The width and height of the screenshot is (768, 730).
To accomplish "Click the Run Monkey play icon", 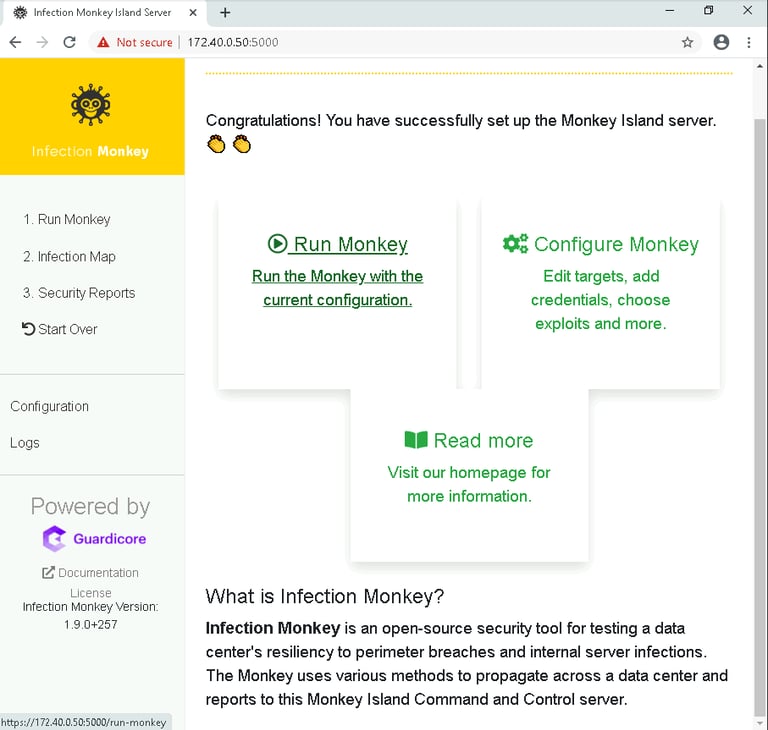I will (277, 243).
